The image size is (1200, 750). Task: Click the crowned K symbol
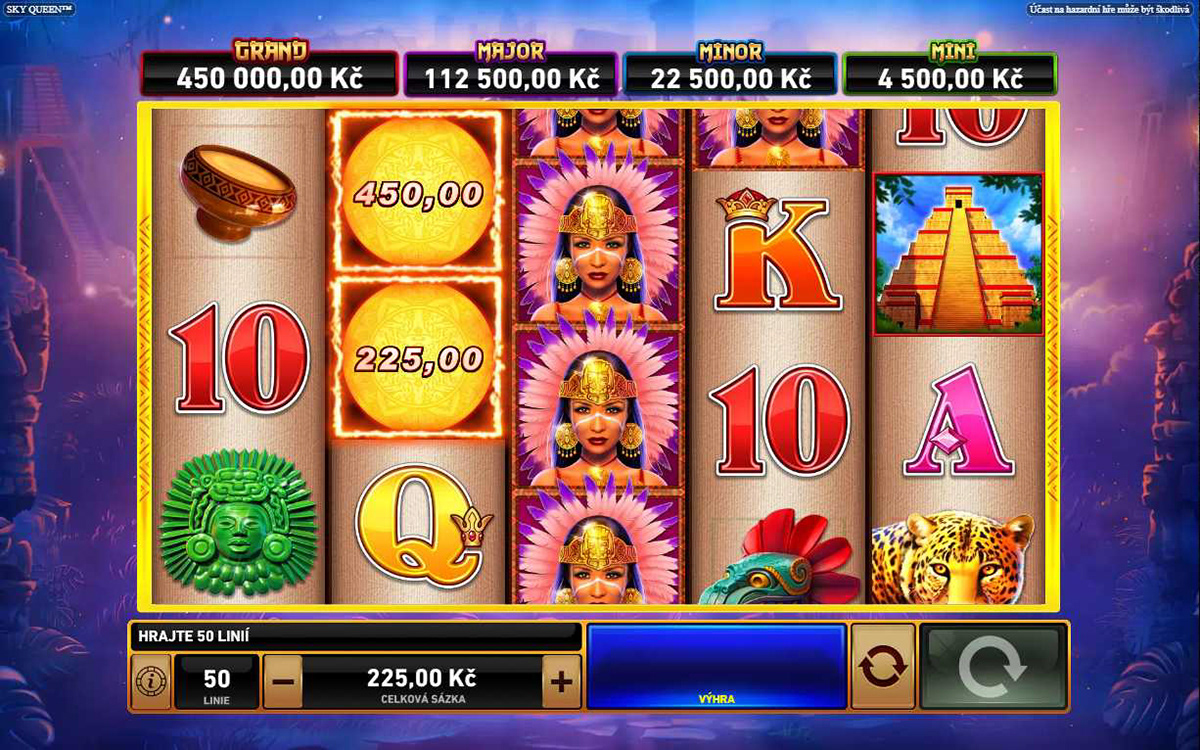point(778,251)
